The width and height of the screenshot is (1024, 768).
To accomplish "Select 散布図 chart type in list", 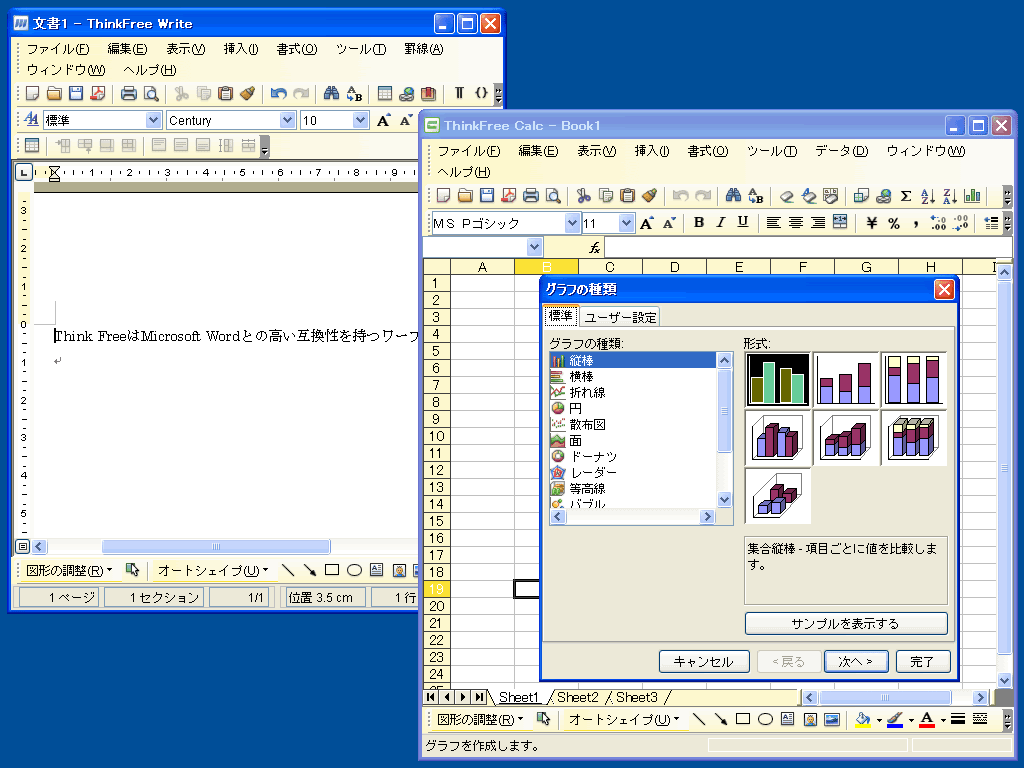I will [x=632, y=424].
